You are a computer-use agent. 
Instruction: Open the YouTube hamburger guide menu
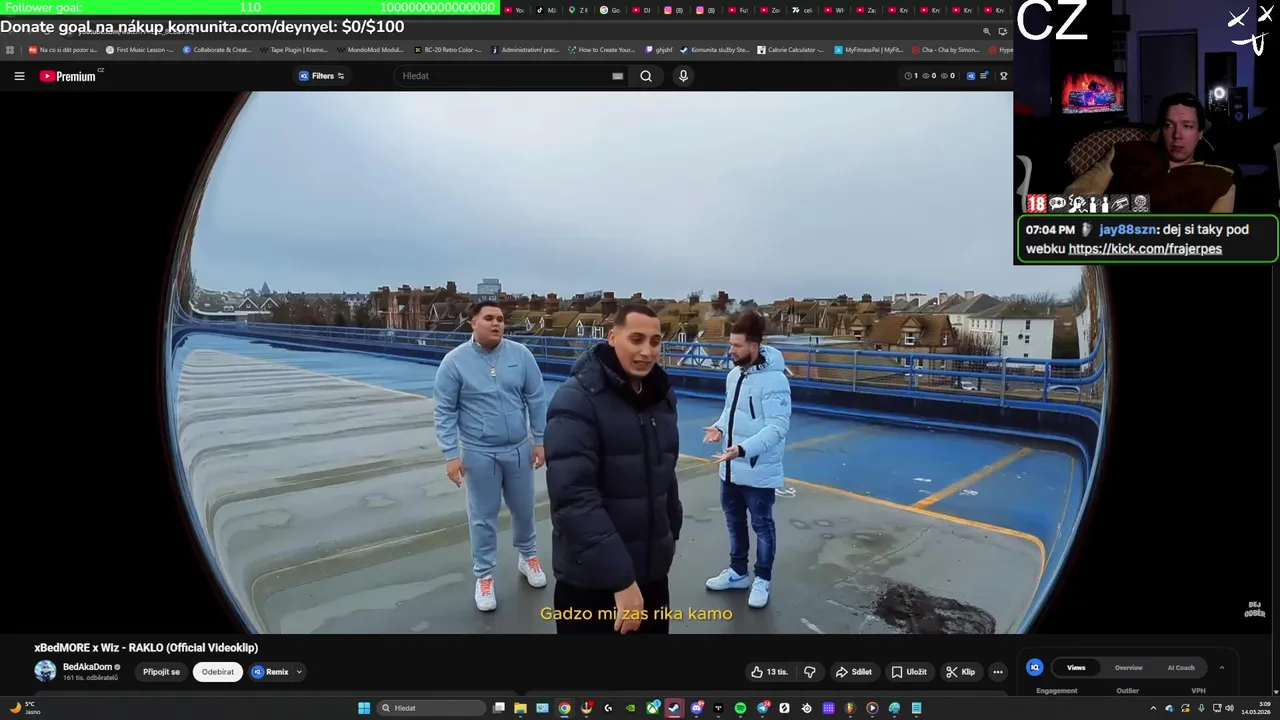19,76
